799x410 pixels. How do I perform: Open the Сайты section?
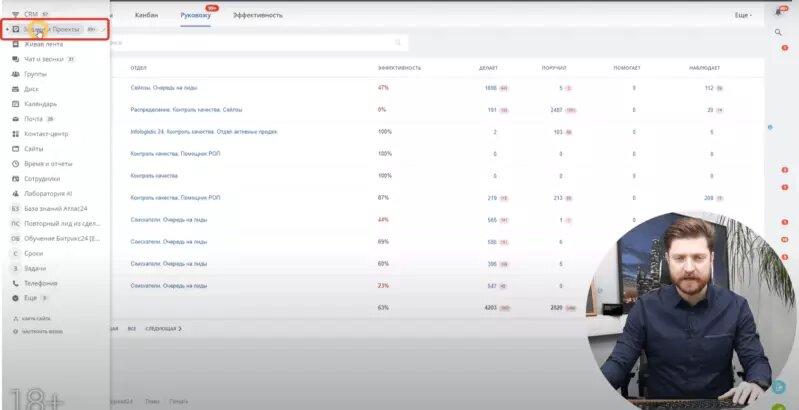pyautogui.click(x=34, y=149)
